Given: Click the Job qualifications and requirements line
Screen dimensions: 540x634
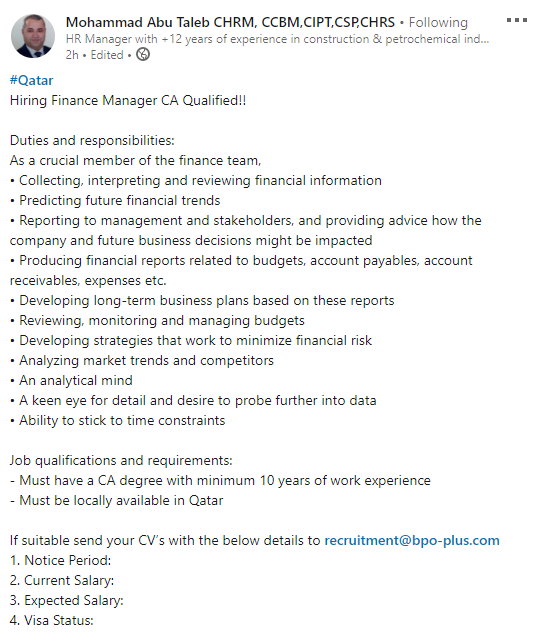Looking at the screenshot, I should (x=121, y=460).
